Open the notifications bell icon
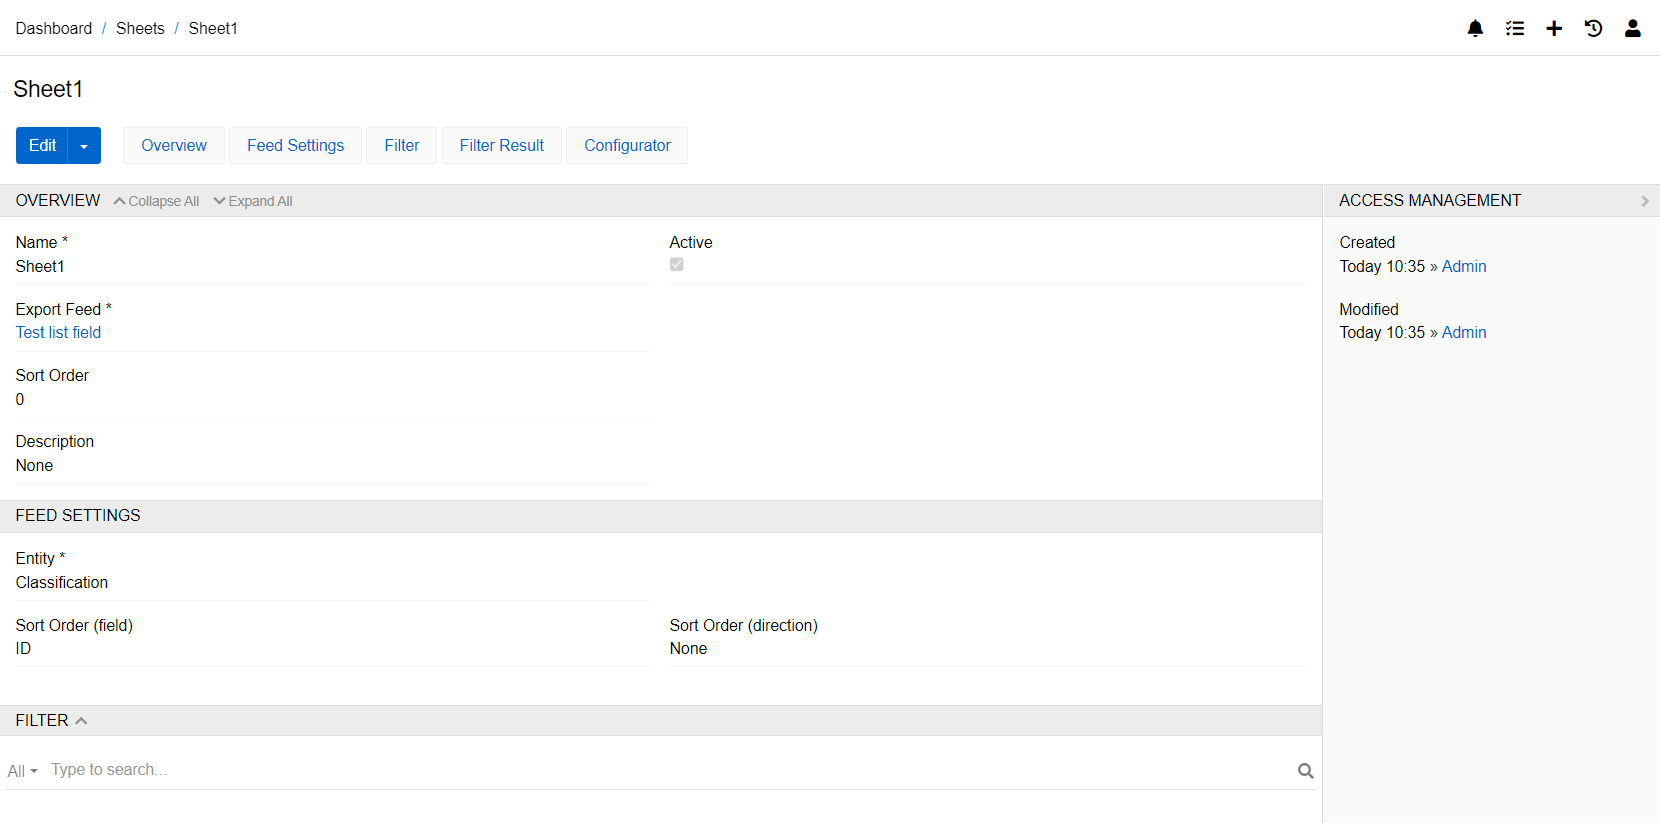 coord(1475,28)
